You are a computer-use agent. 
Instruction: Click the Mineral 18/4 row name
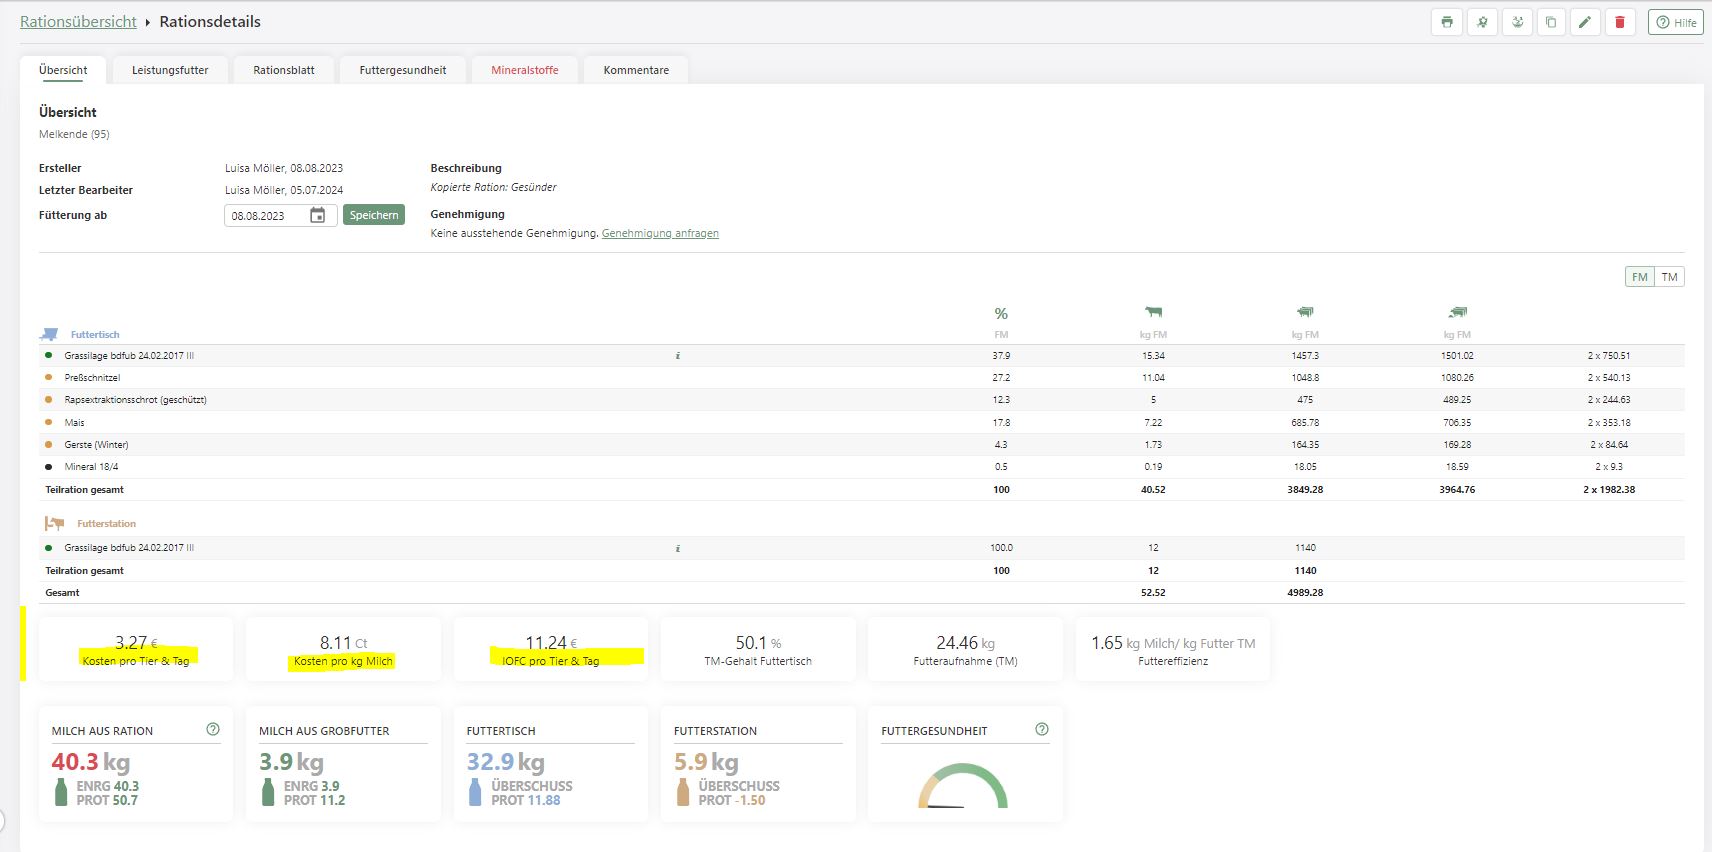(x=91, y=467)
